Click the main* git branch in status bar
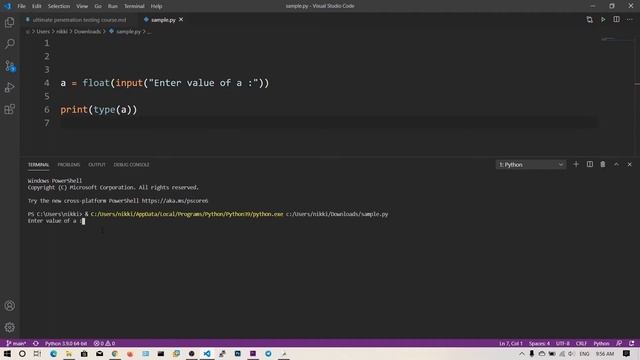Viewport: 640px width, 360px height. [x=16, y=343]
